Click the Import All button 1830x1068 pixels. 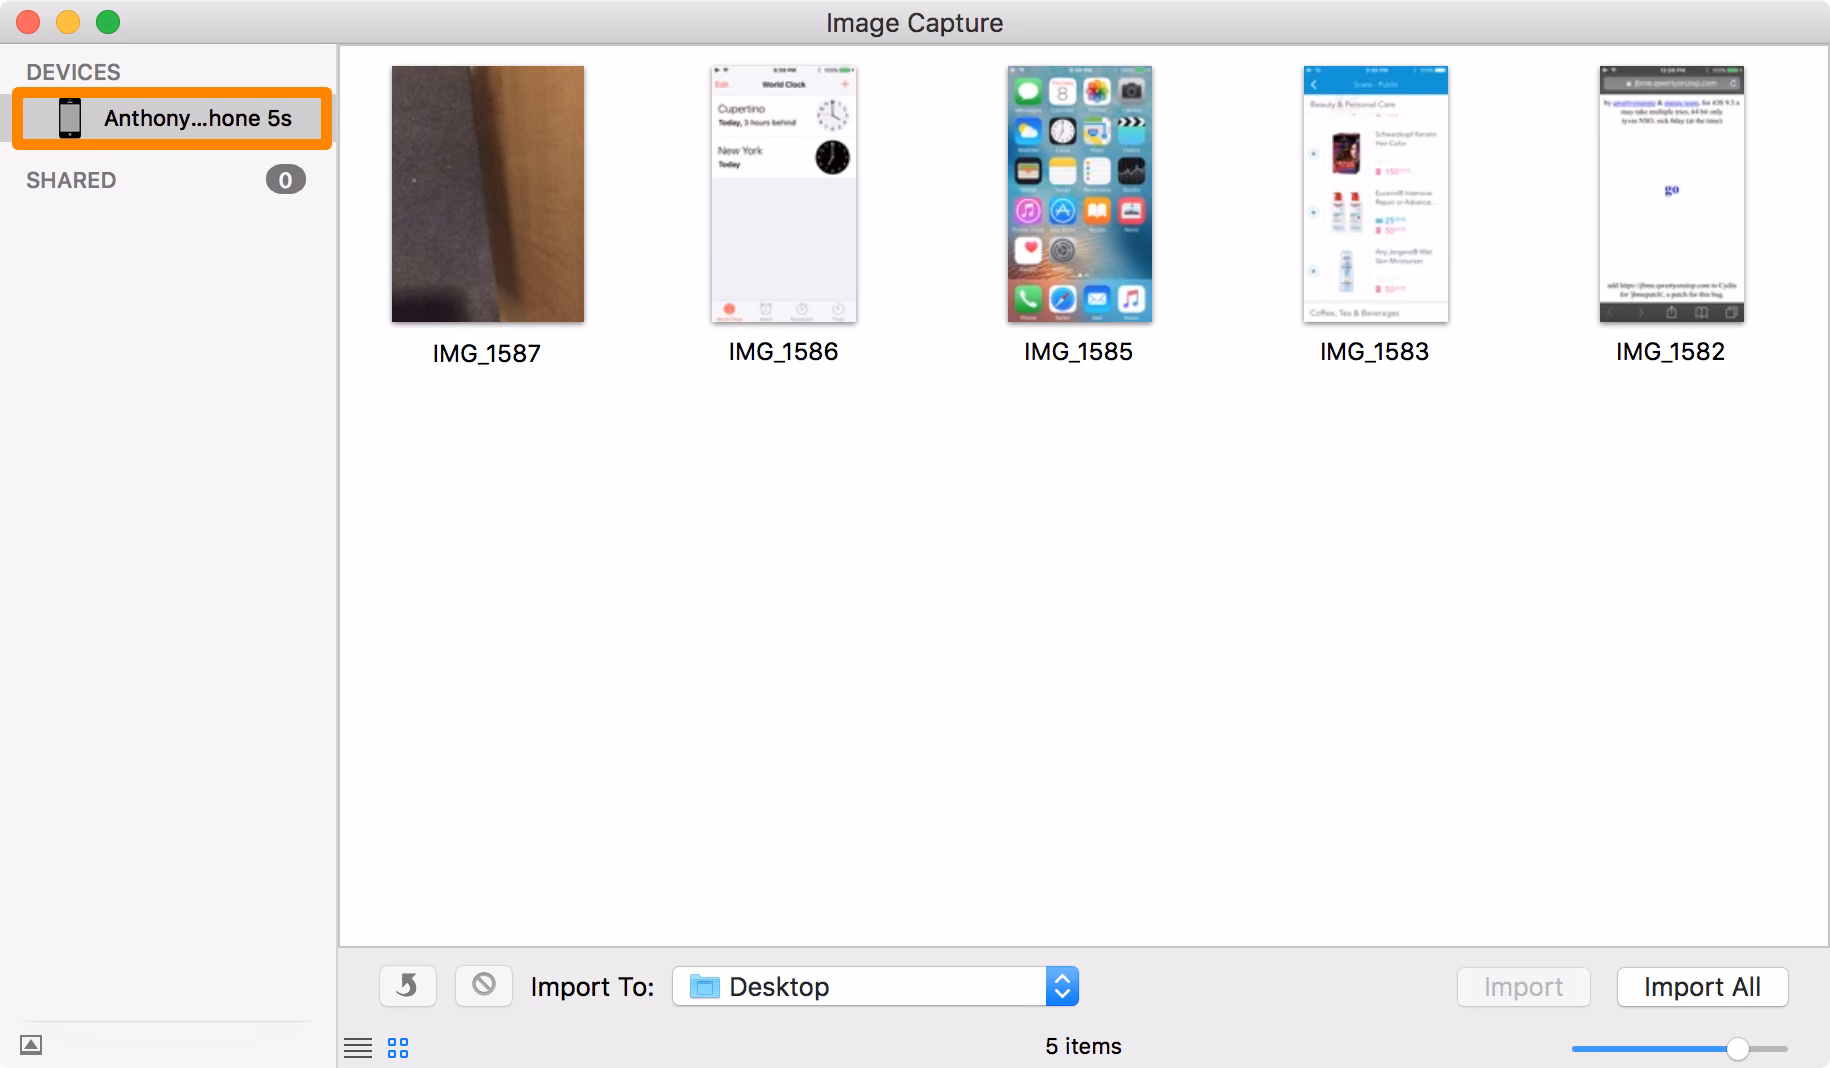click(x=1702, y=986)
